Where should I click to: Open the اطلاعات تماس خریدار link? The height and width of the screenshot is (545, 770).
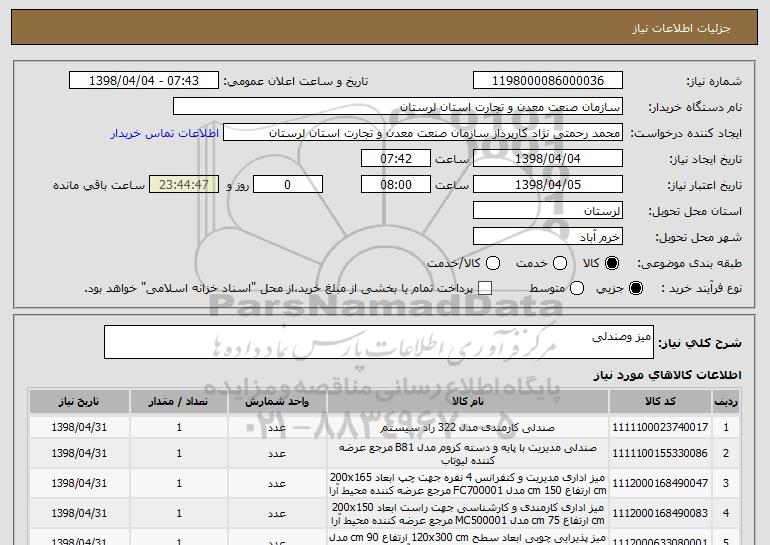click(165, 133)
